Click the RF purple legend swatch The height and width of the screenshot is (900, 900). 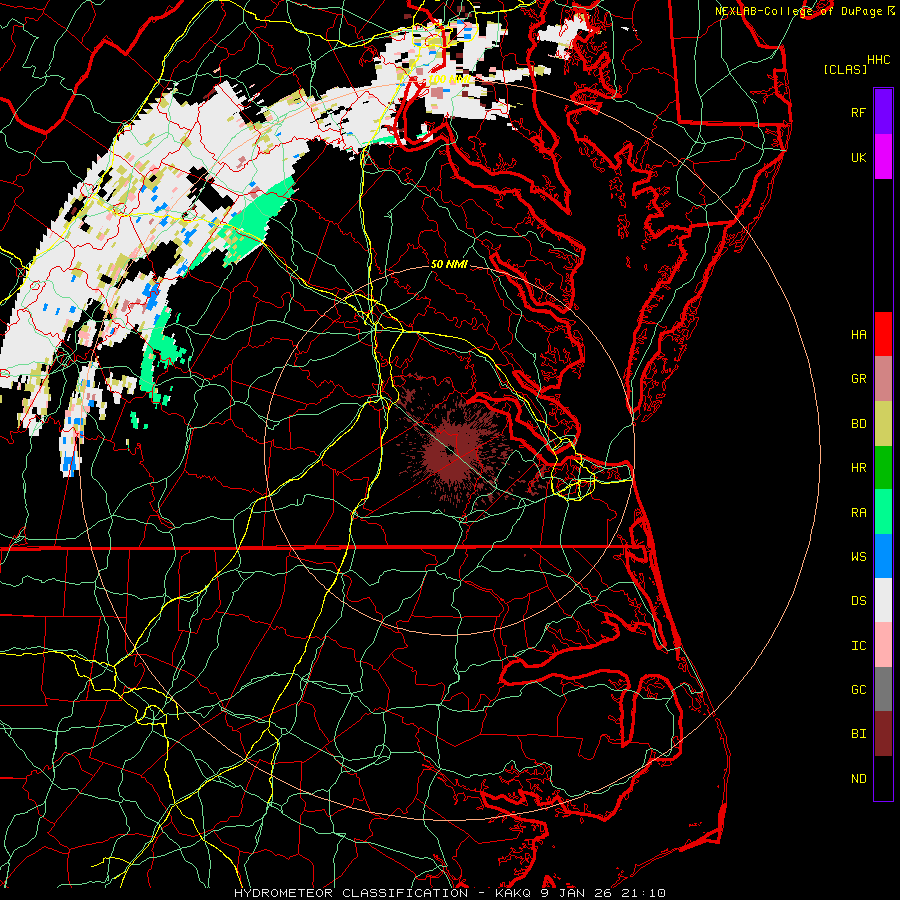[883, 112]
